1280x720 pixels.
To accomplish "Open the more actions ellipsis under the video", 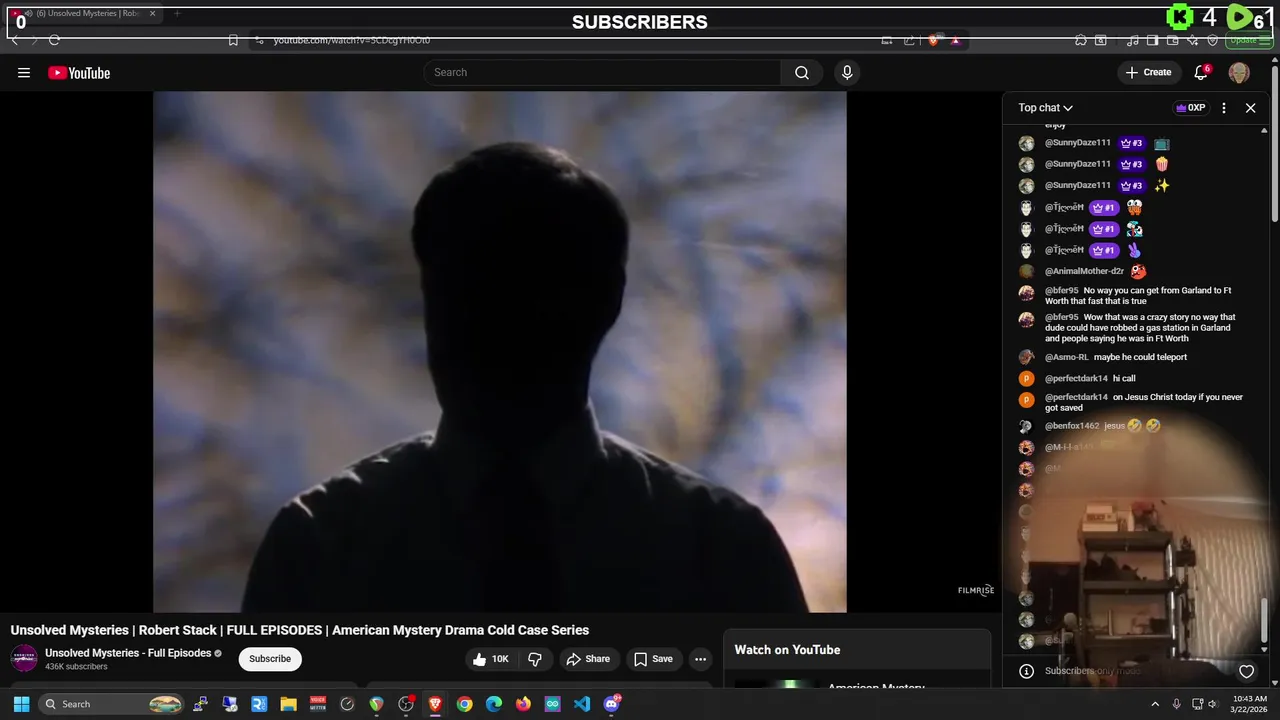I will click(x=700, y=659).
